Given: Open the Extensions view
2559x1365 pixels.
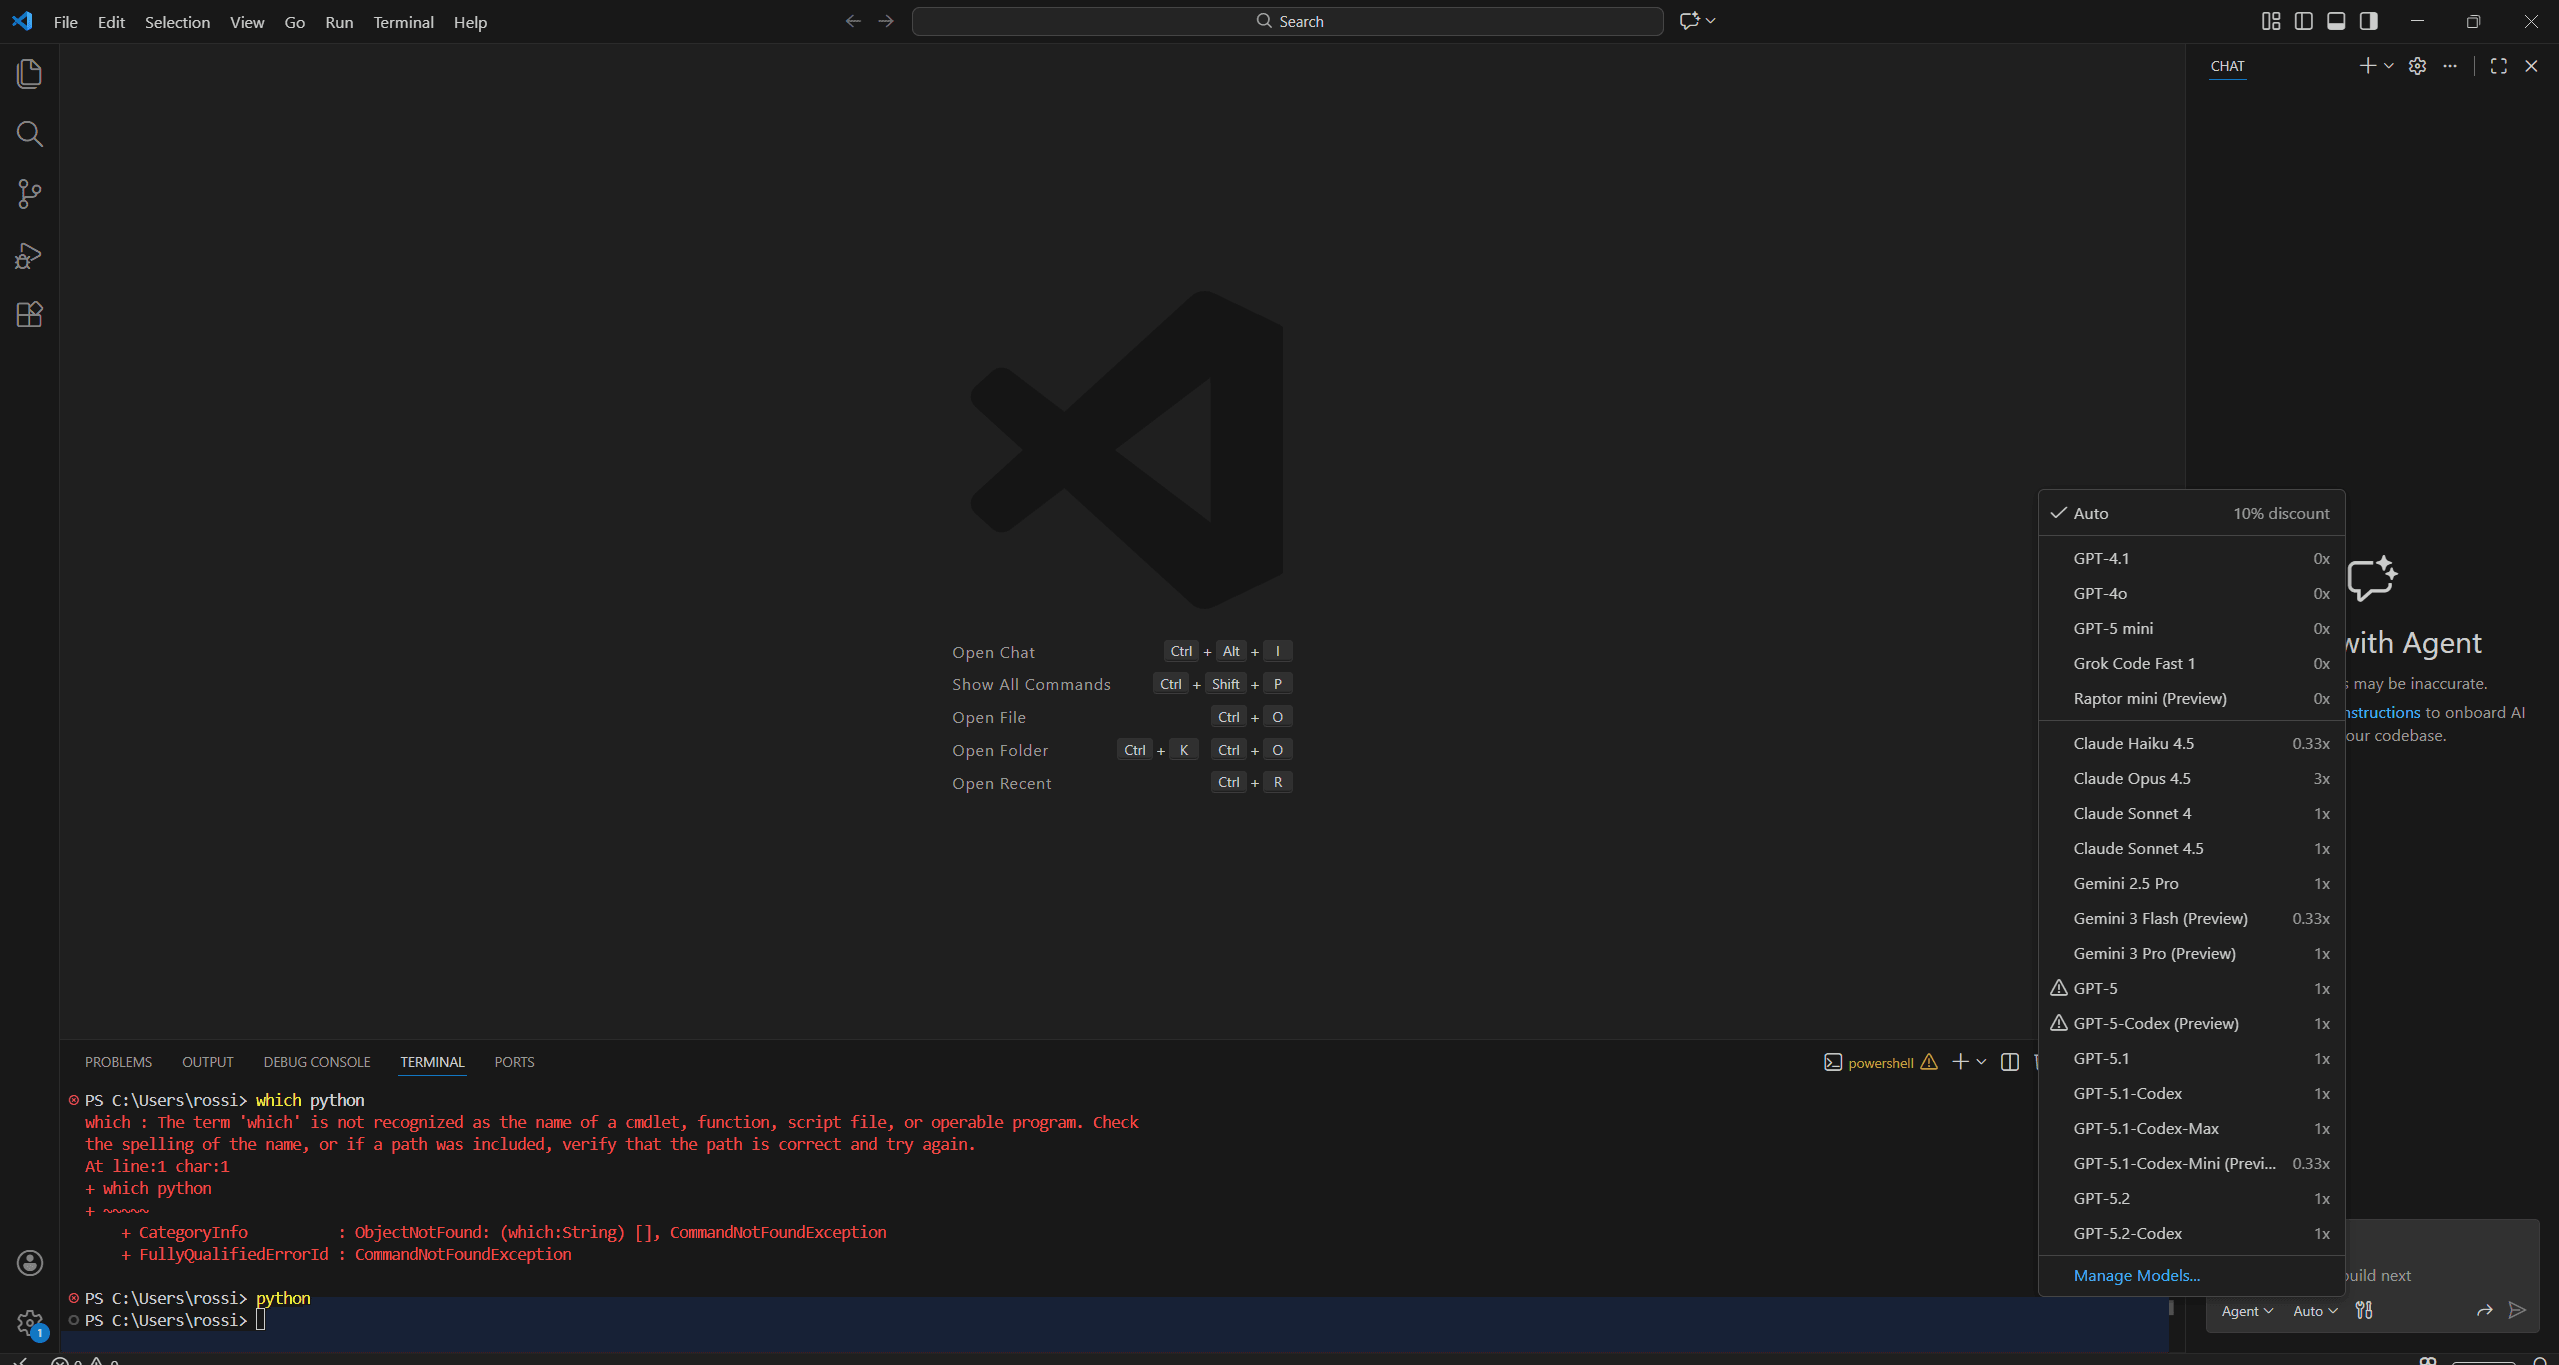Looking at the screenshot, I should (29, 315).
